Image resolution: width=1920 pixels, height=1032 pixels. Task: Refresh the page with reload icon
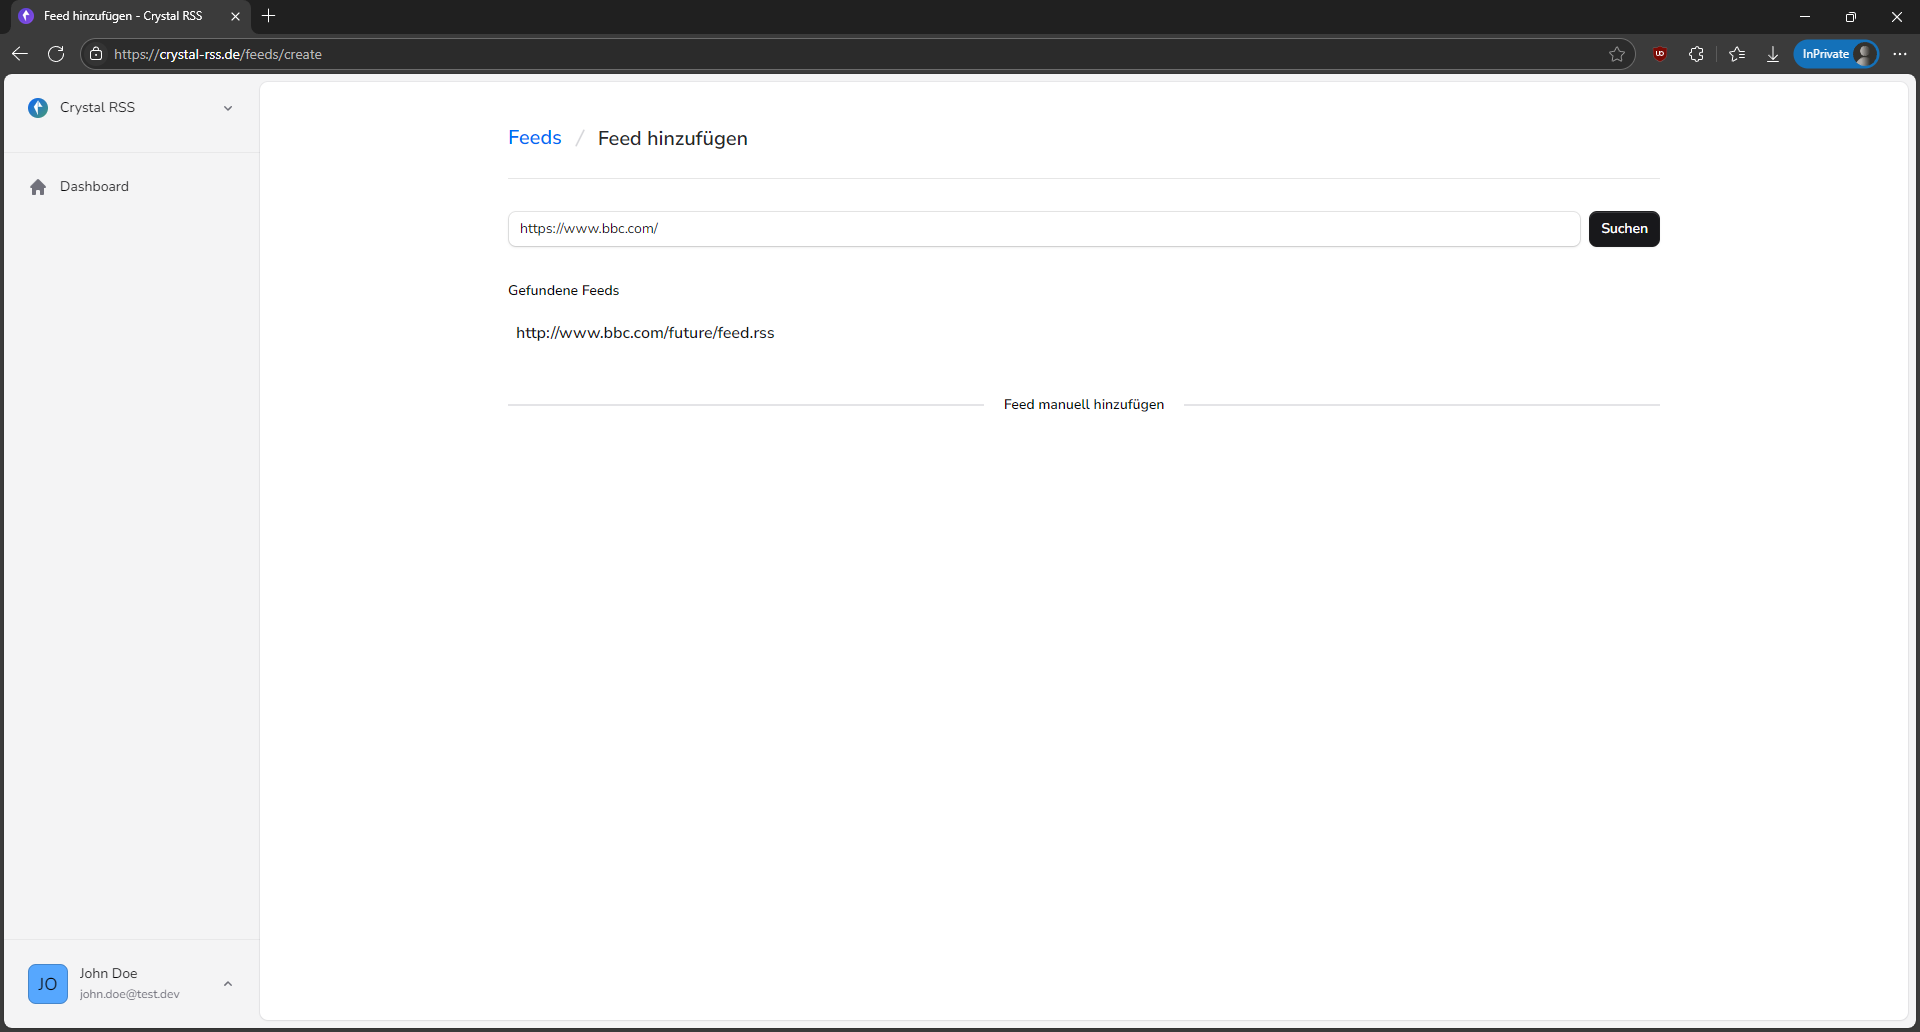point(56,54)
